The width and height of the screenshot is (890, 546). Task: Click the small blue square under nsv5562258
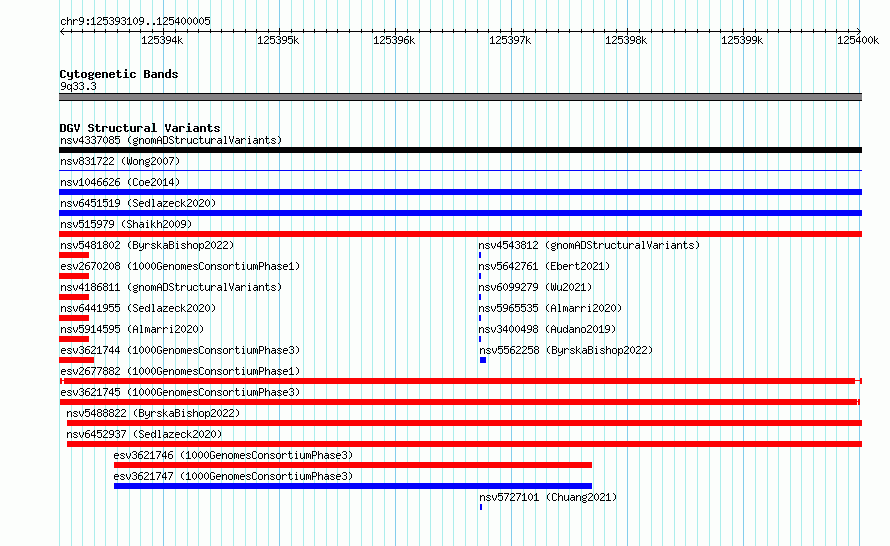coord(483,360)
